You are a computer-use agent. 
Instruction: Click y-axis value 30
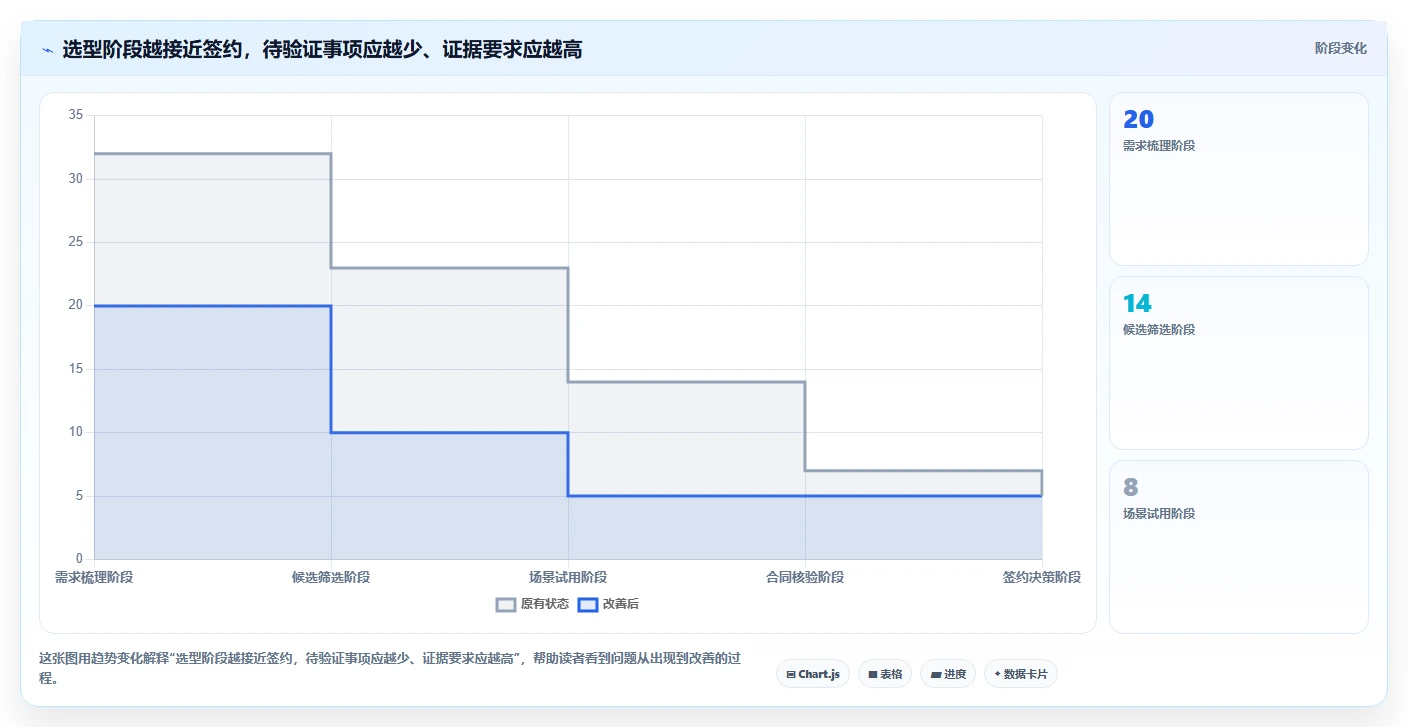[76, 179]
